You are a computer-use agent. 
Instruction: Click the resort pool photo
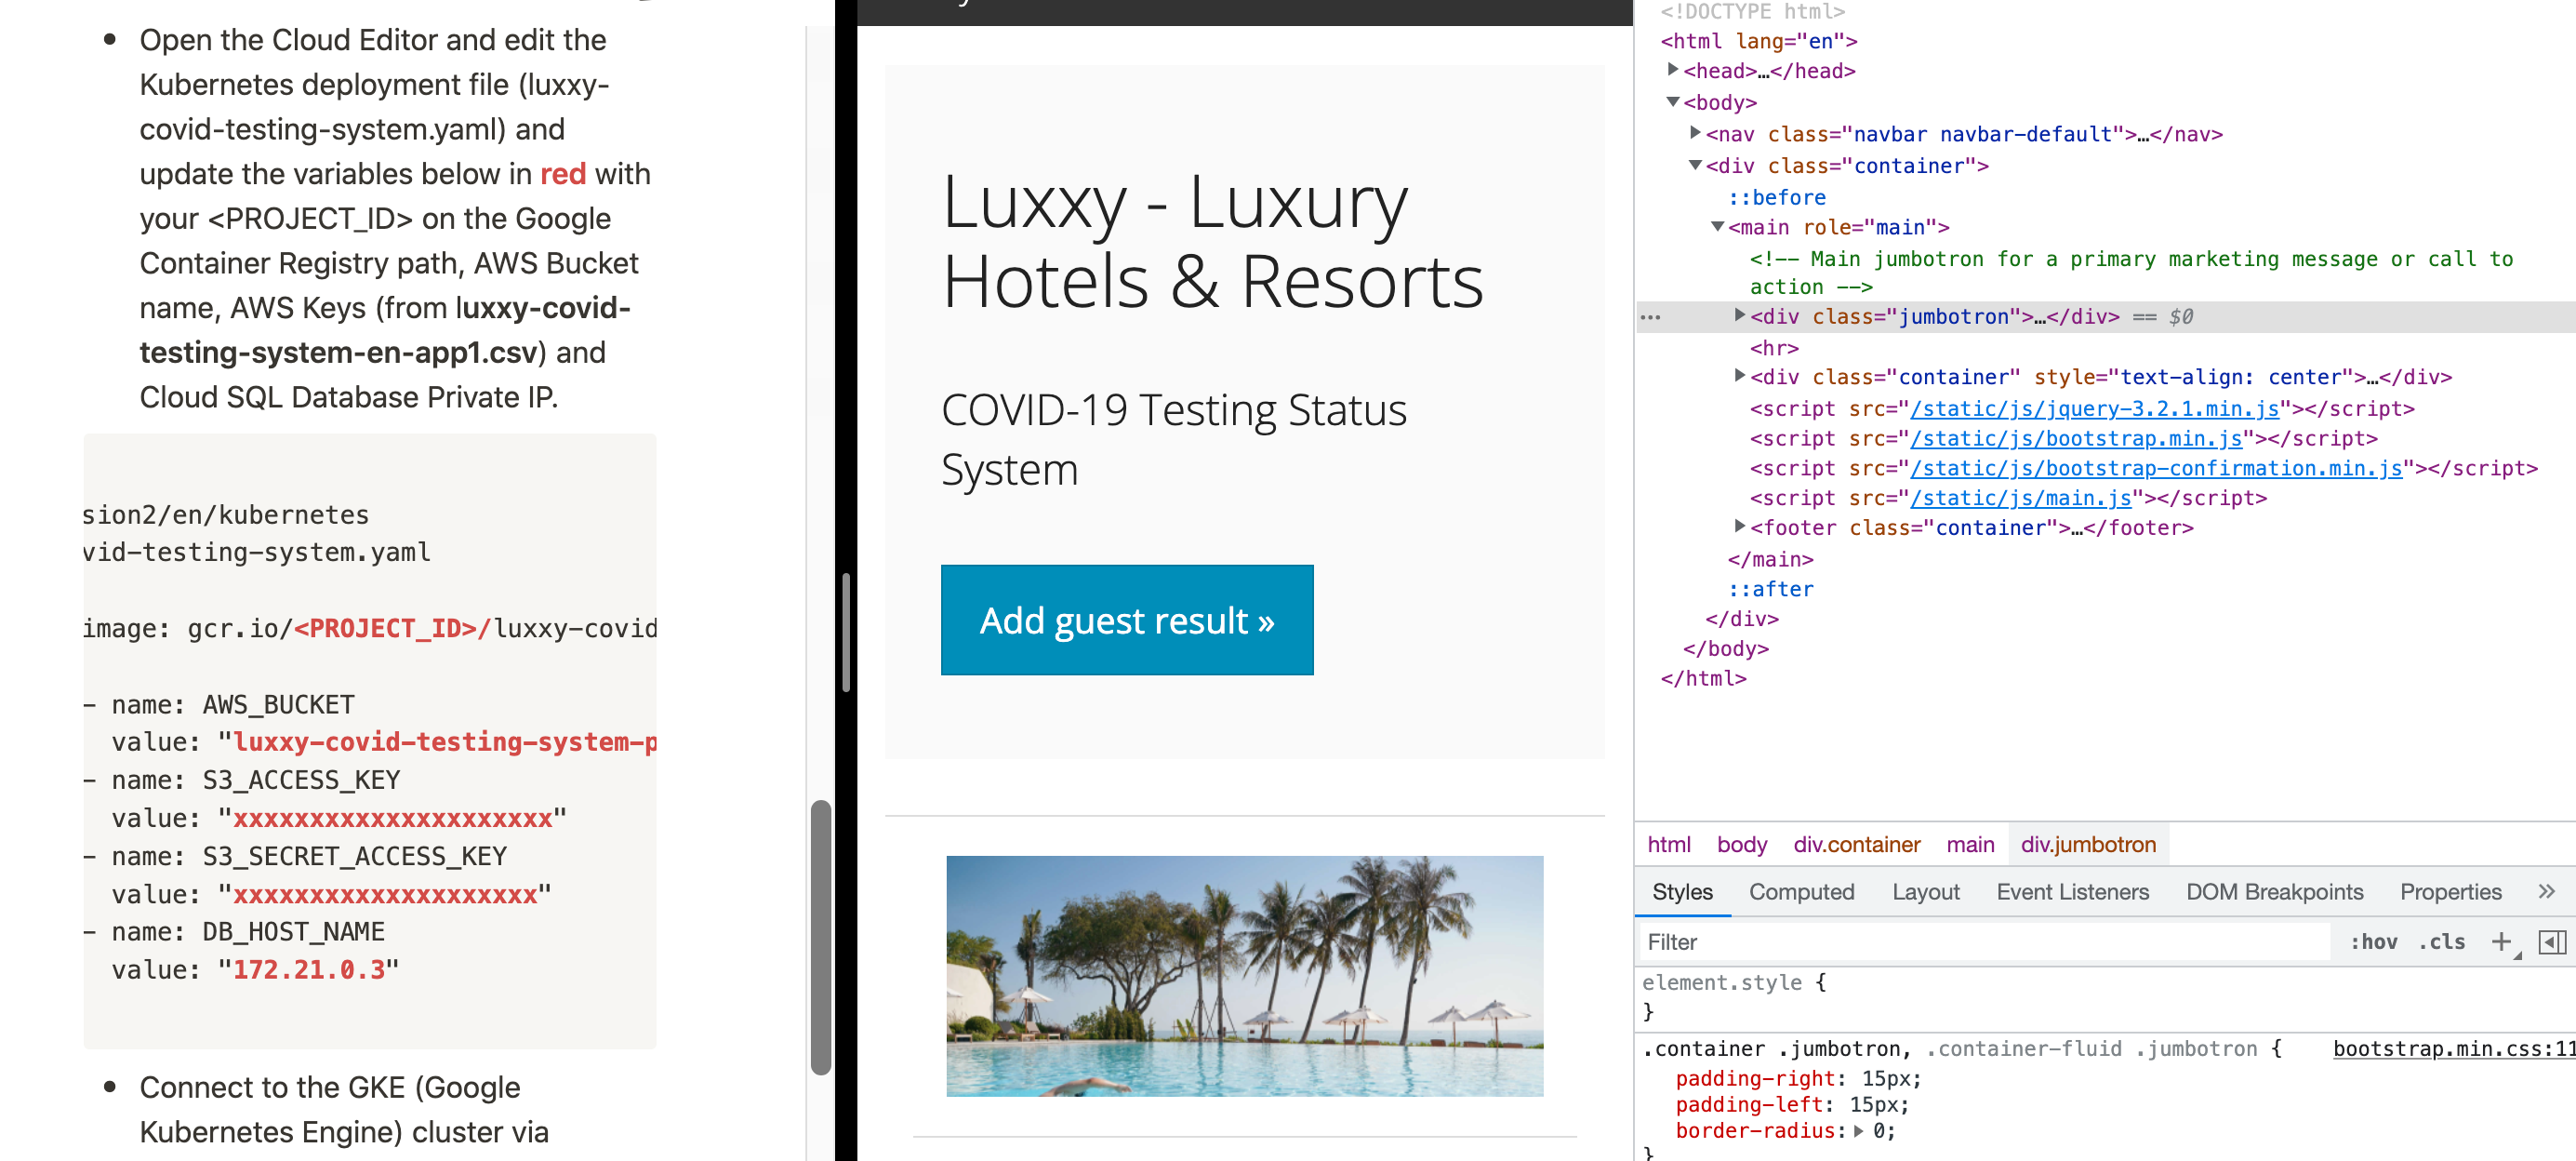coord(1244,975)
